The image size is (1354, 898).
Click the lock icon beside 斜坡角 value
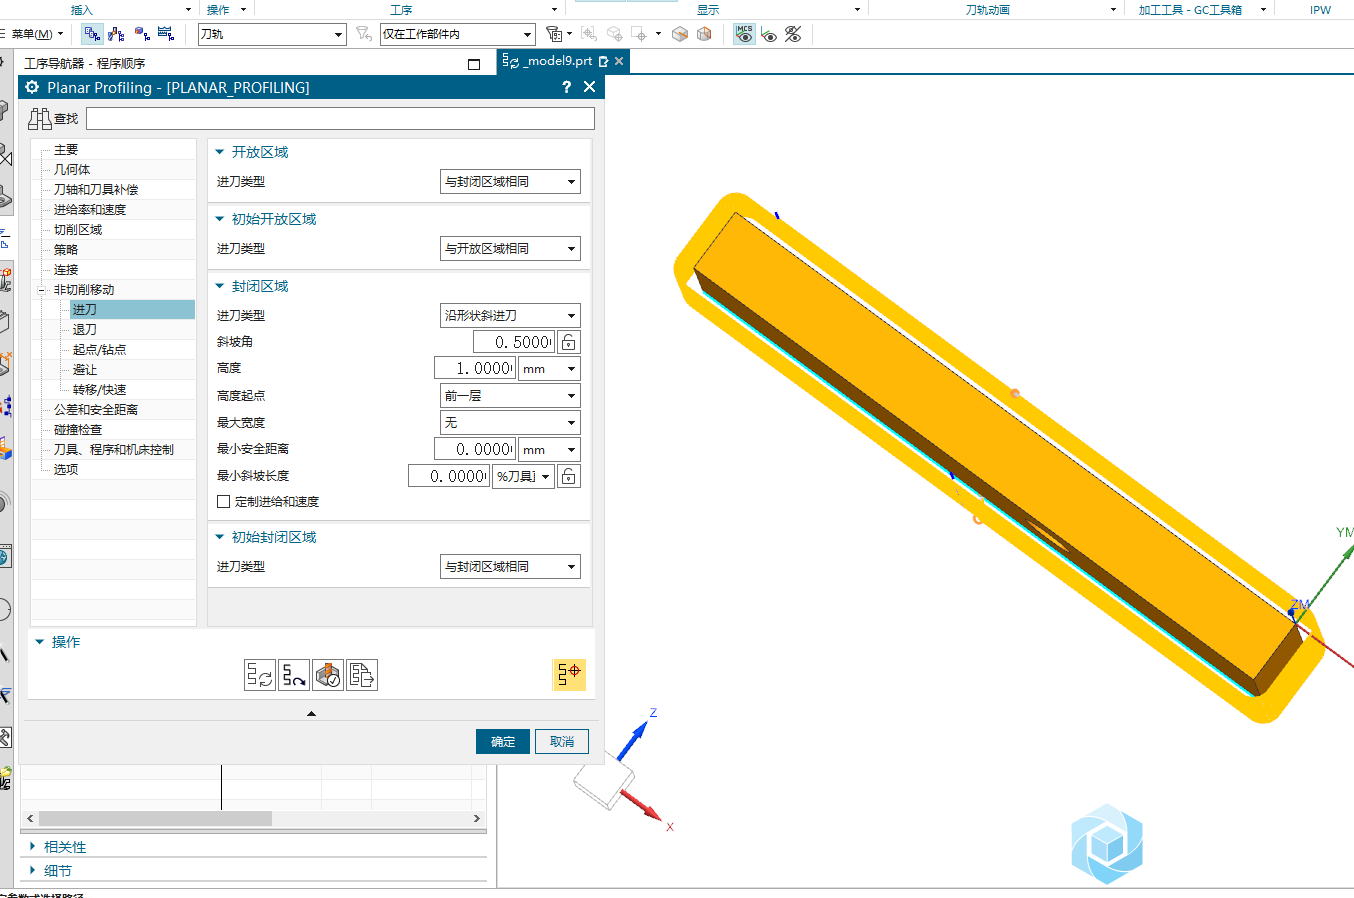568,342
